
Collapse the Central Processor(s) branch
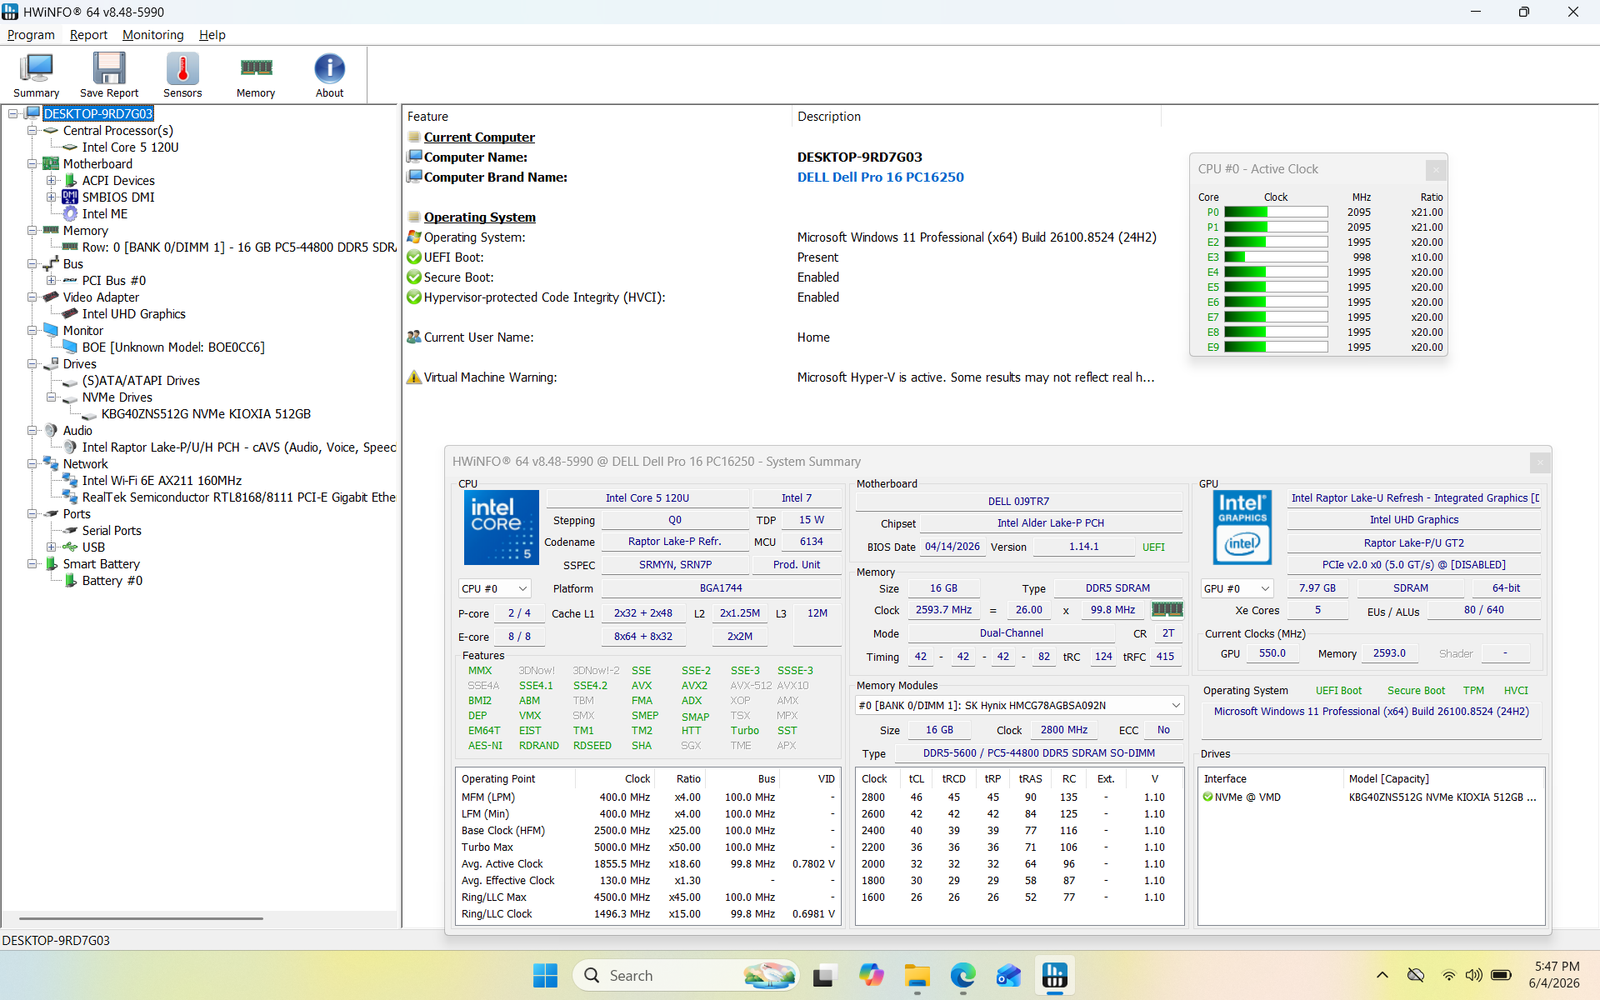(32, 131)
